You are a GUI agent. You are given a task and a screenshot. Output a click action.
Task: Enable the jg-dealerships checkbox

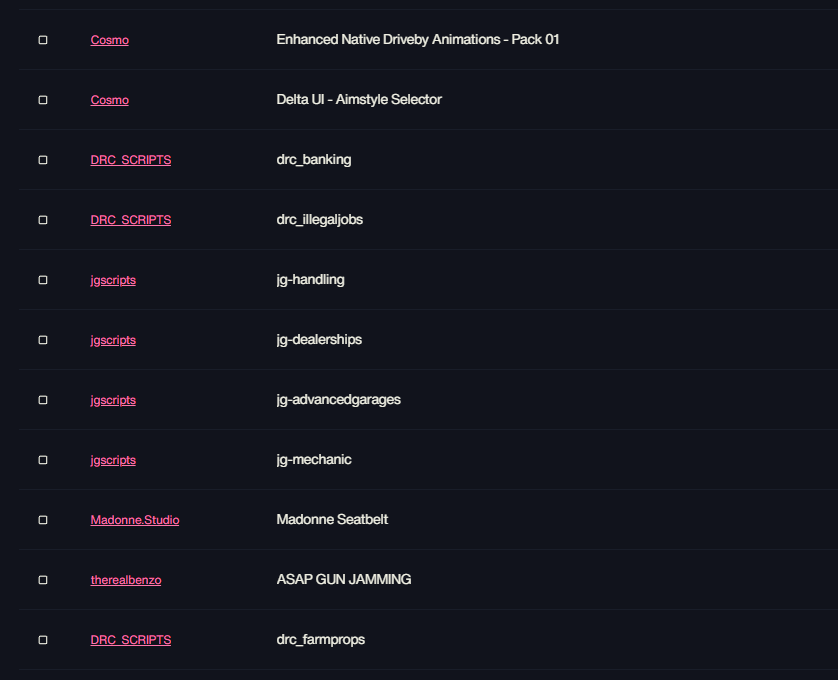point(43,340)
